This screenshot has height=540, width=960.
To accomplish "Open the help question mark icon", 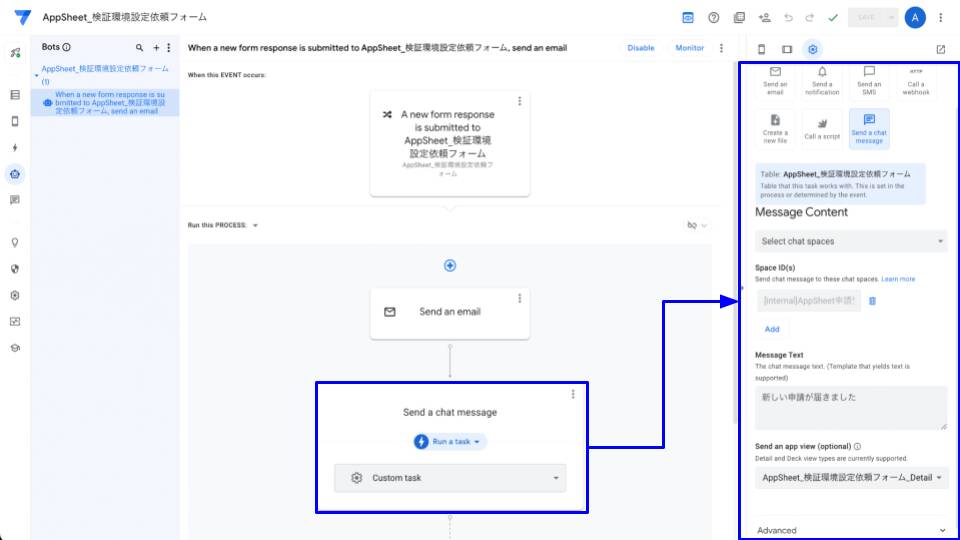I will tap(713, 18).
